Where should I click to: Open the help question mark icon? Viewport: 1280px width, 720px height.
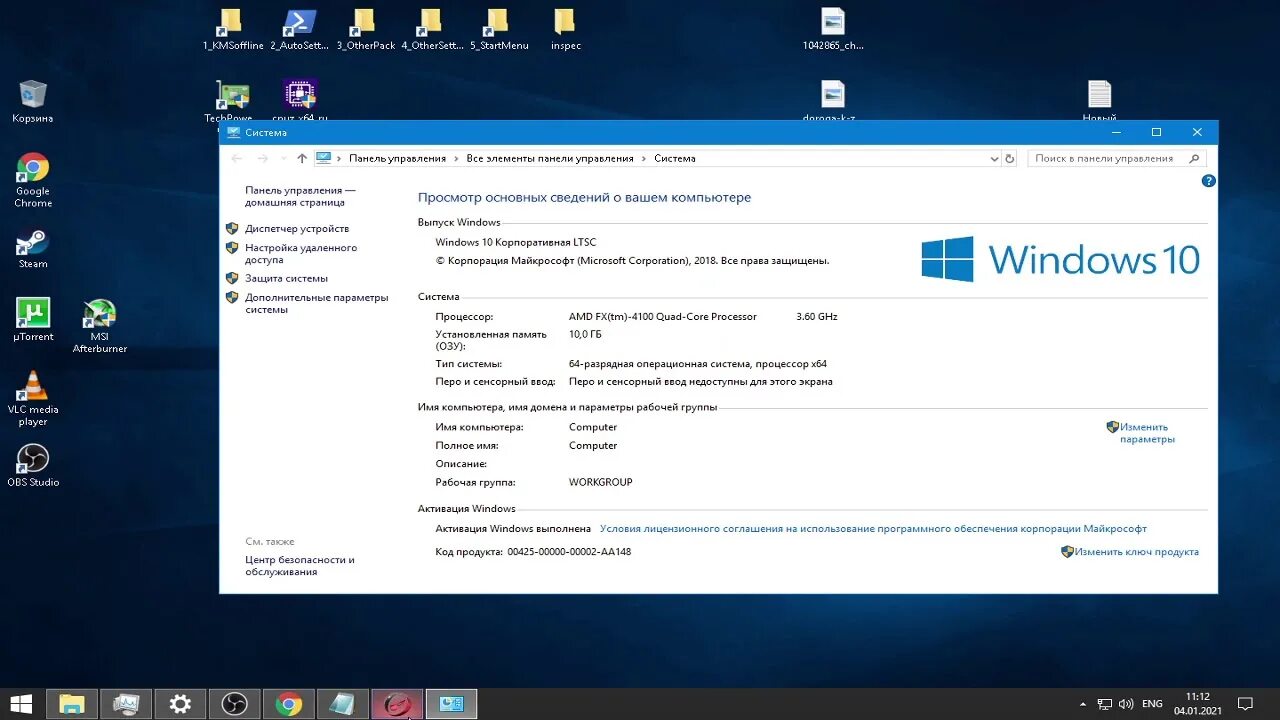[x=1208, y=181]
